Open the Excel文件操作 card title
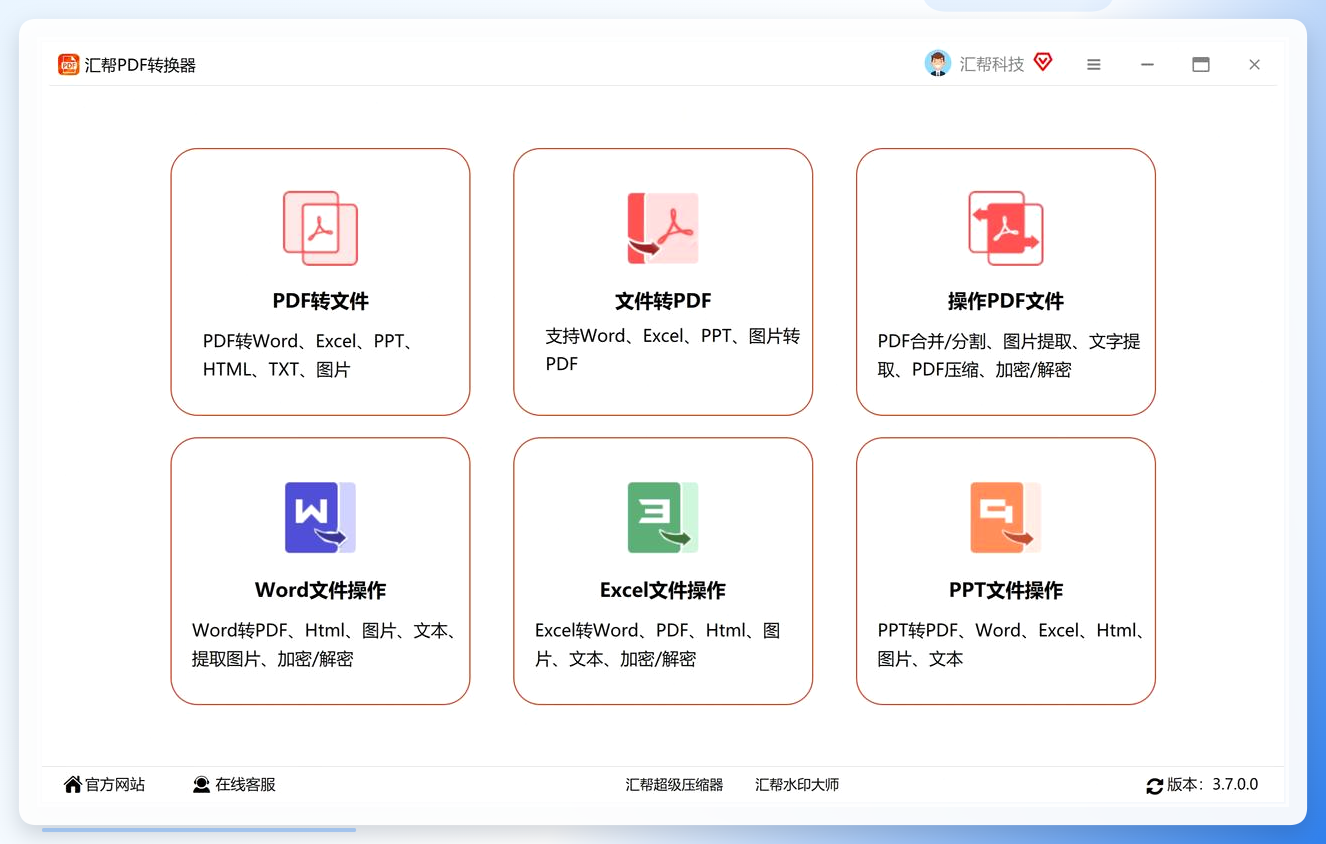This screenshot has width=1326, height=844. click(x=663, y=590)
